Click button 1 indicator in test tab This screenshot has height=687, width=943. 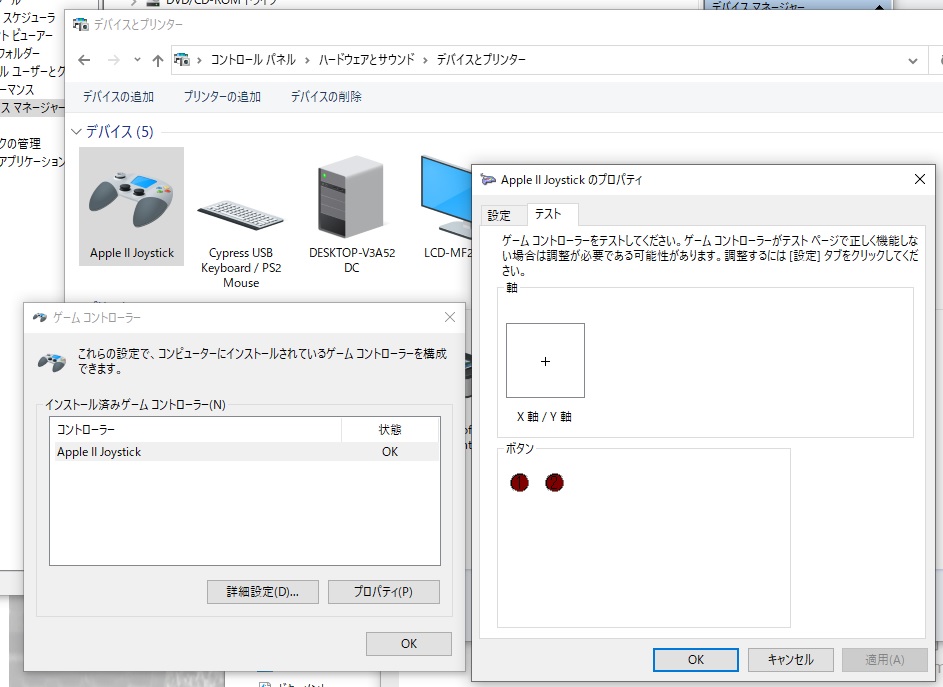coord(519,482)
